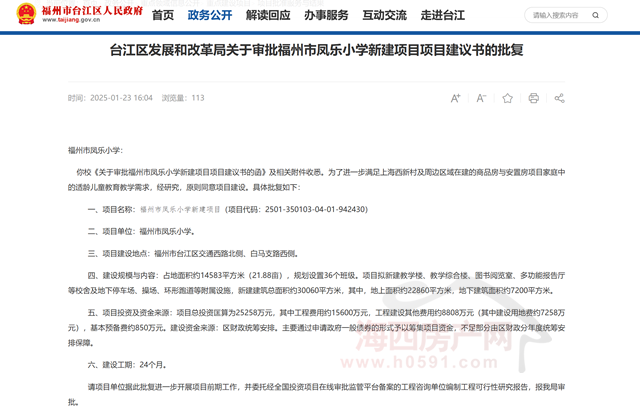Switch to the 互动交流 section

click(x=383, y=16)
